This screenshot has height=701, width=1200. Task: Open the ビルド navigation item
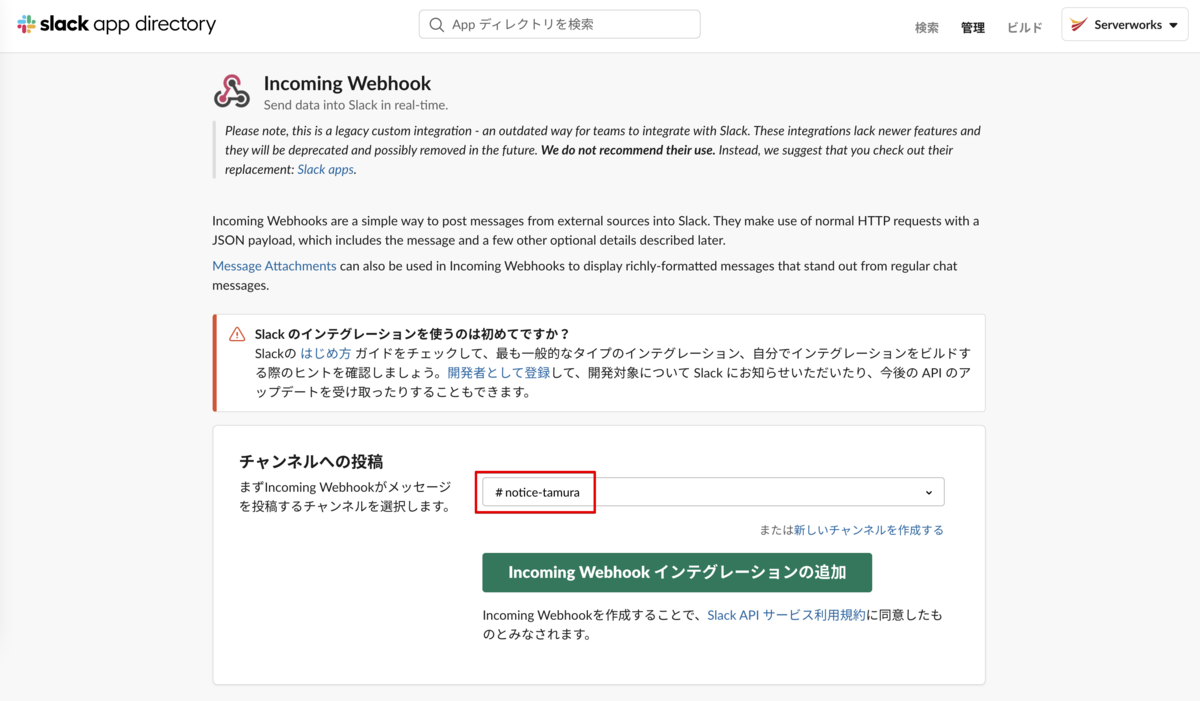[x=1025, y=28]
